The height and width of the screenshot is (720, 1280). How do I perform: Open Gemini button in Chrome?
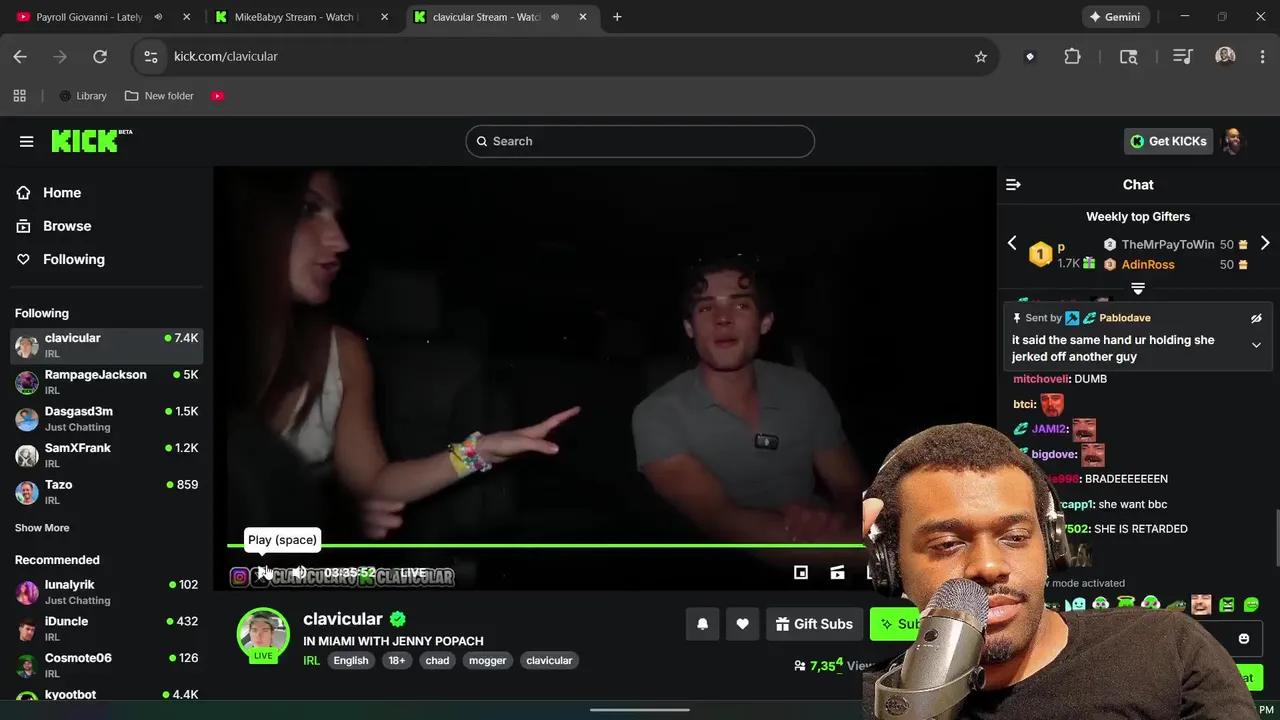pos(1114,17)
